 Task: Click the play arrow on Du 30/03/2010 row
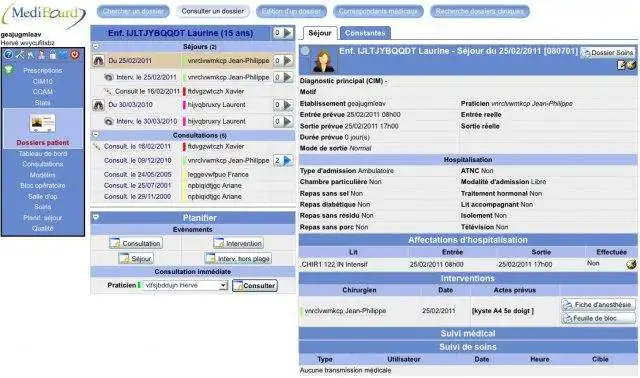coord(288,105)
